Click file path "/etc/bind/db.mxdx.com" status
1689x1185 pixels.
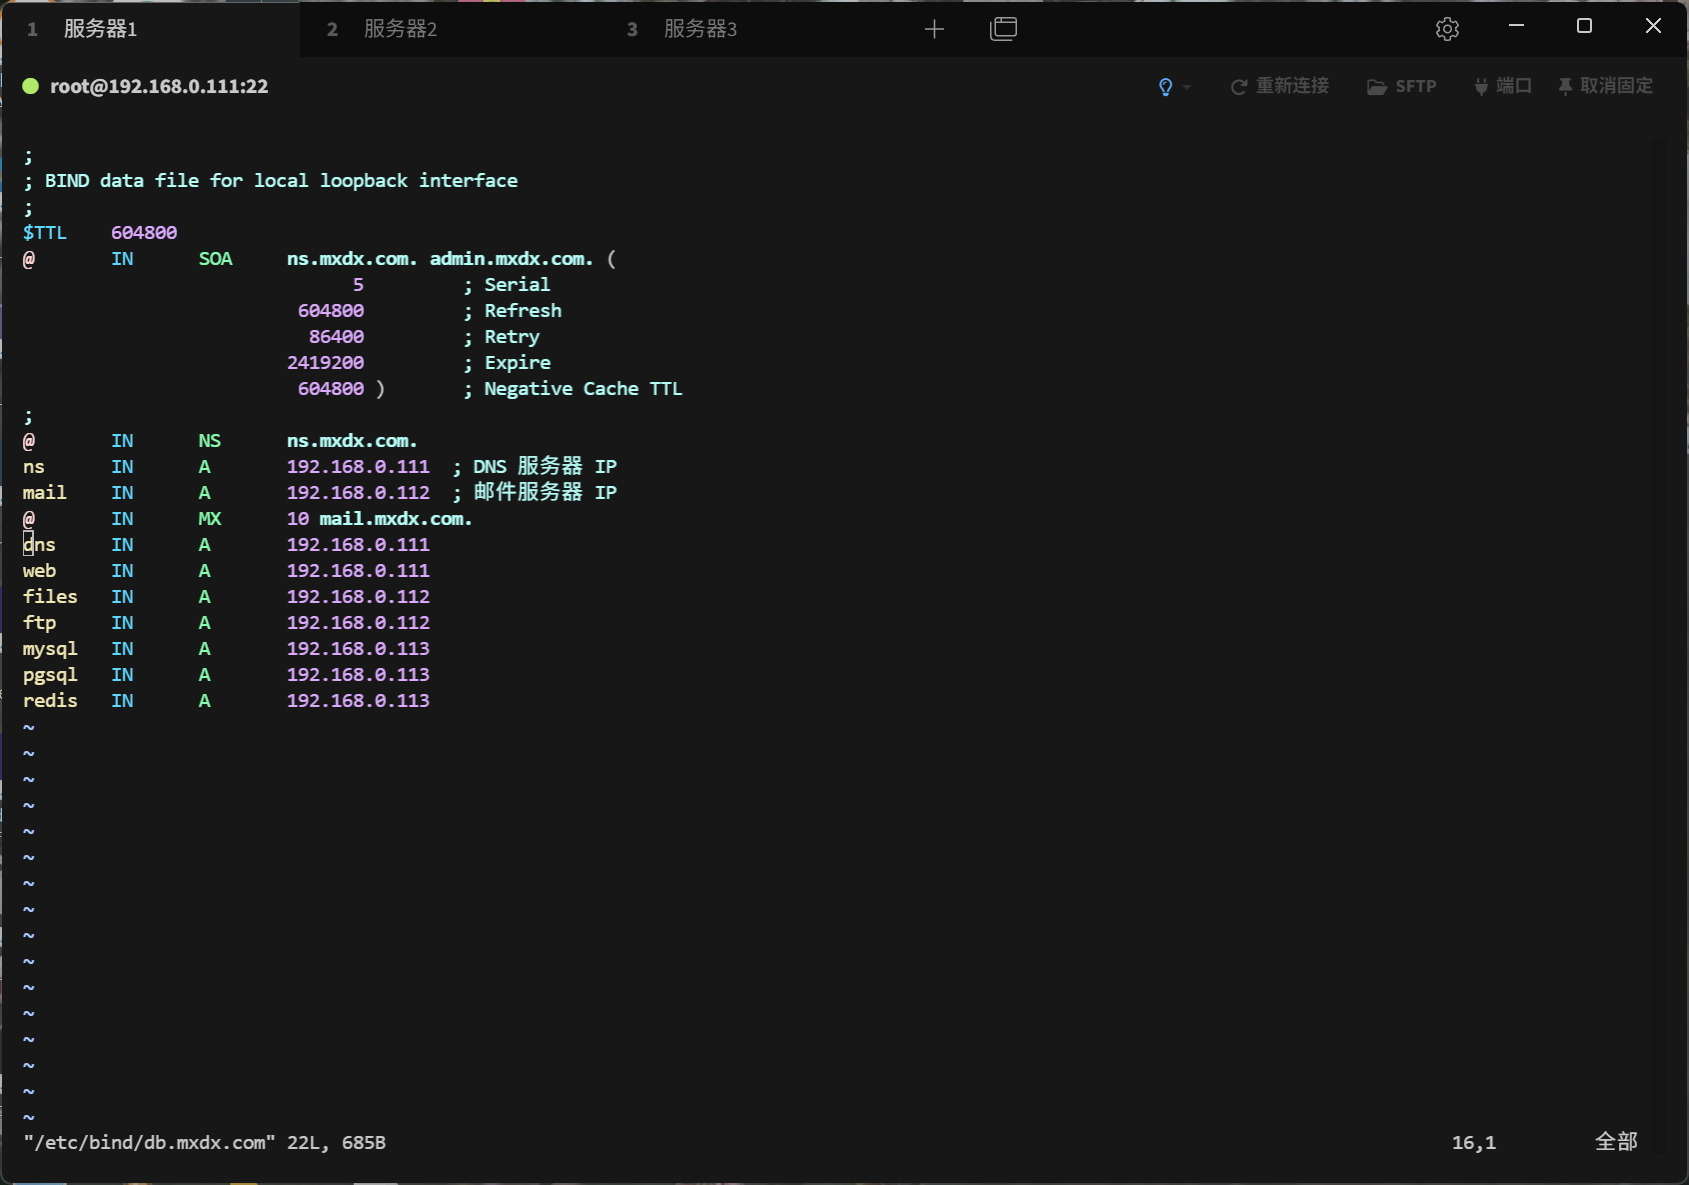(x=149, y=1142)
